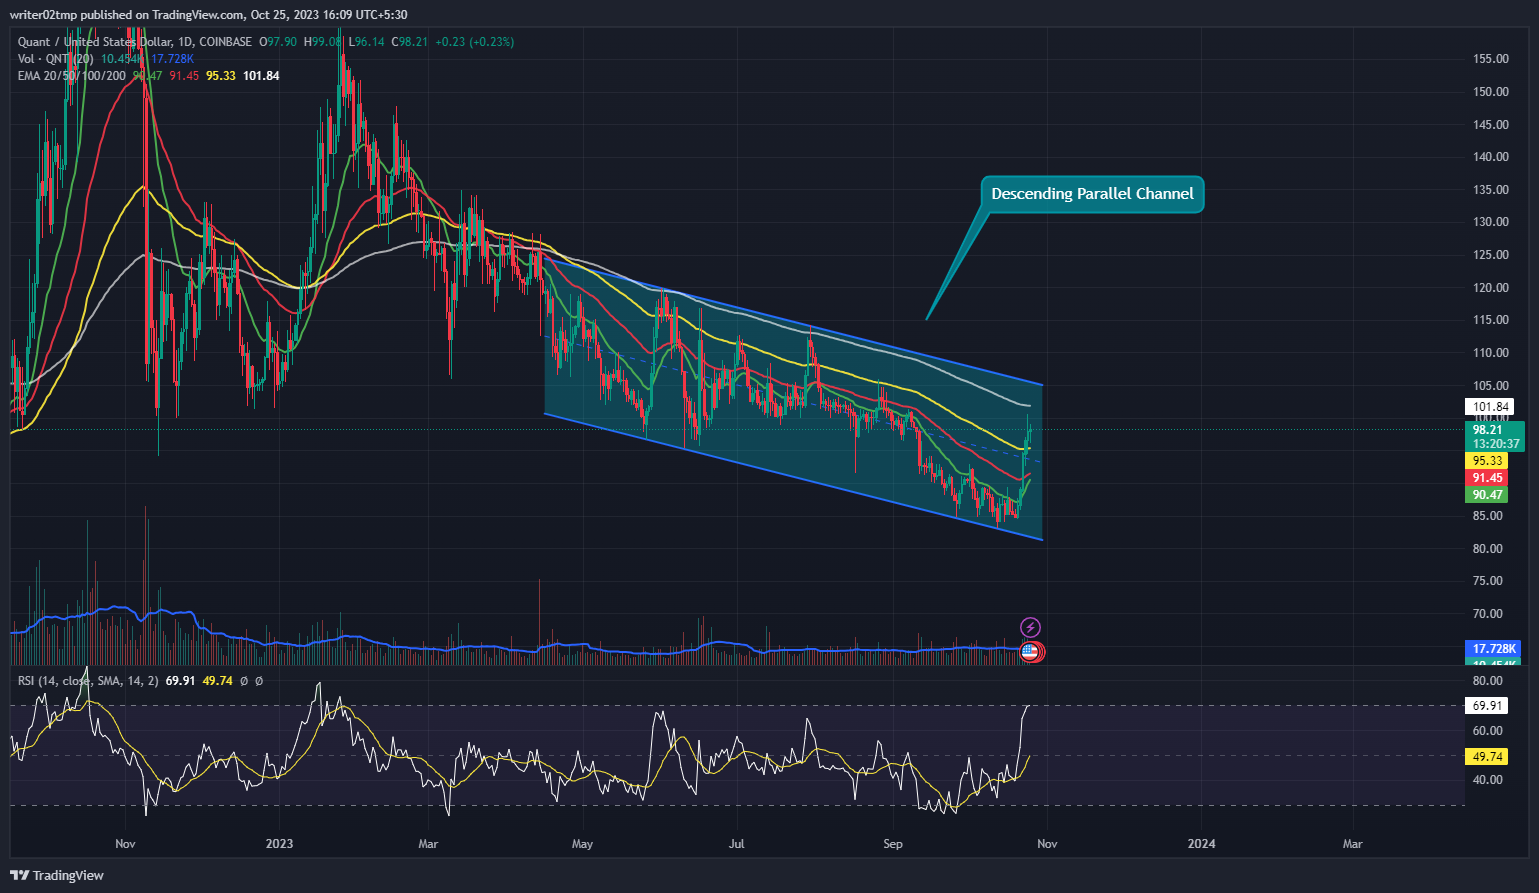Click the 17.728K value in volume legend
Image resolution: width=1539 pixels, height=893 pixels.
tap(172, 59)
